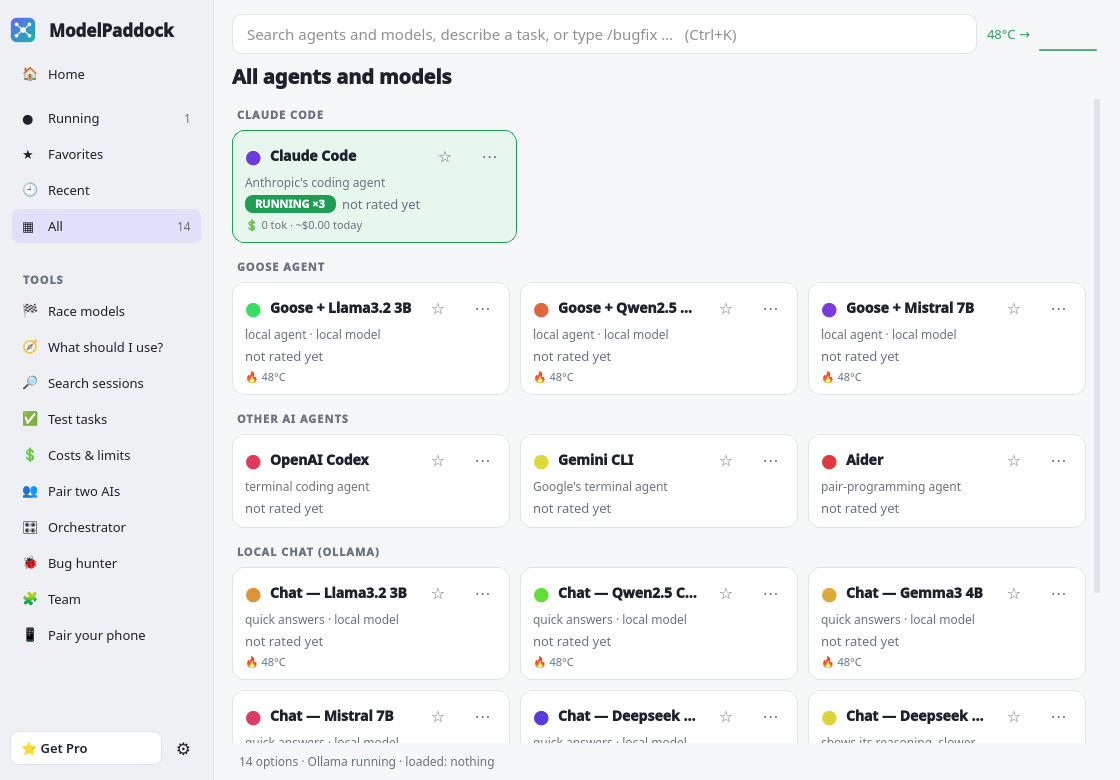Click the Team puzzle piece icon
The height and width of the screenshot is (780, 1120).
pyautogui.click(x=30, y=599)
